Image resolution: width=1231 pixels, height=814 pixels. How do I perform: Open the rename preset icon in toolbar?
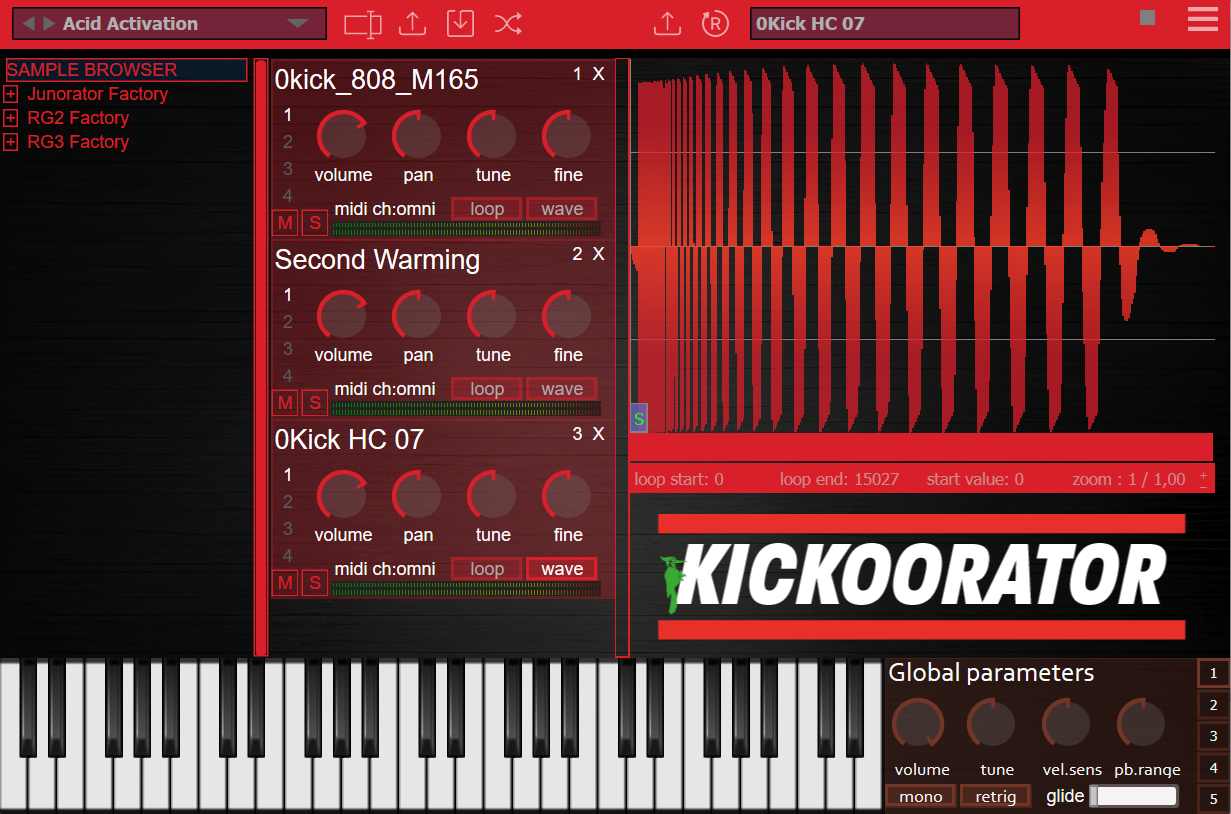(361, 24)
